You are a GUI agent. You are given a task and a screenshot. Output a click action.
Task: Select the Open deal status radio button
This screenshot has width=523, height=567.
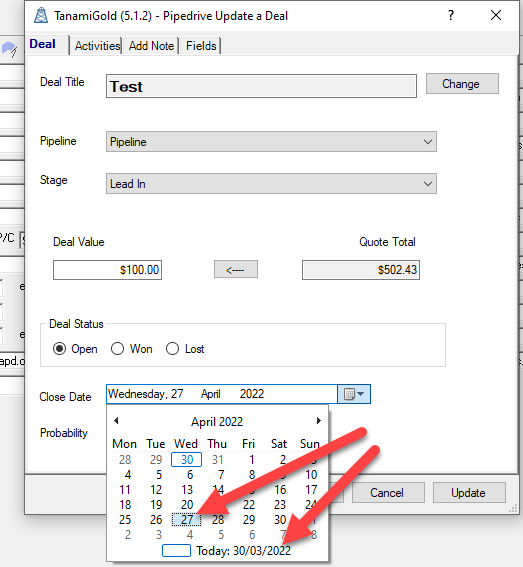(59, 349)
